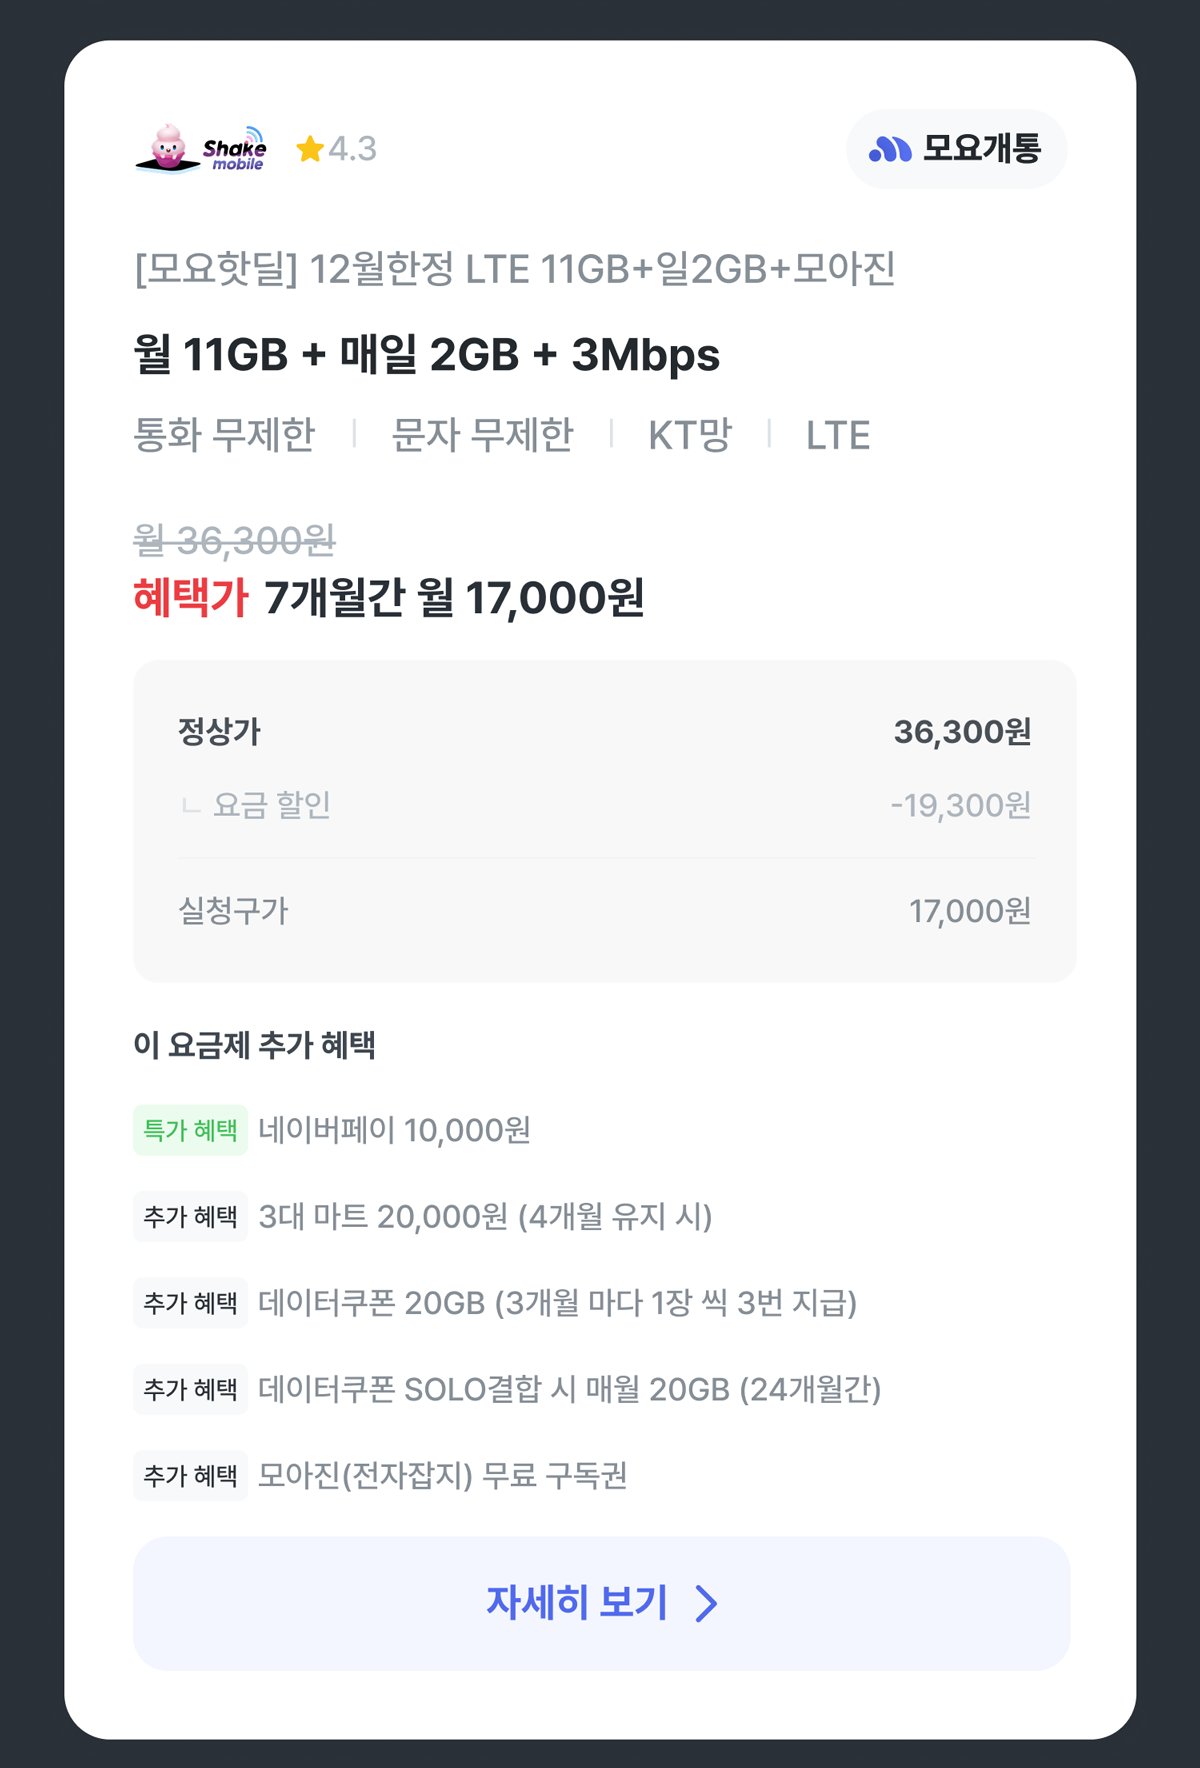Click the red 혜택가 label
The image size is (1200, 1768).
pyautogui.click(x=191, y=598)
